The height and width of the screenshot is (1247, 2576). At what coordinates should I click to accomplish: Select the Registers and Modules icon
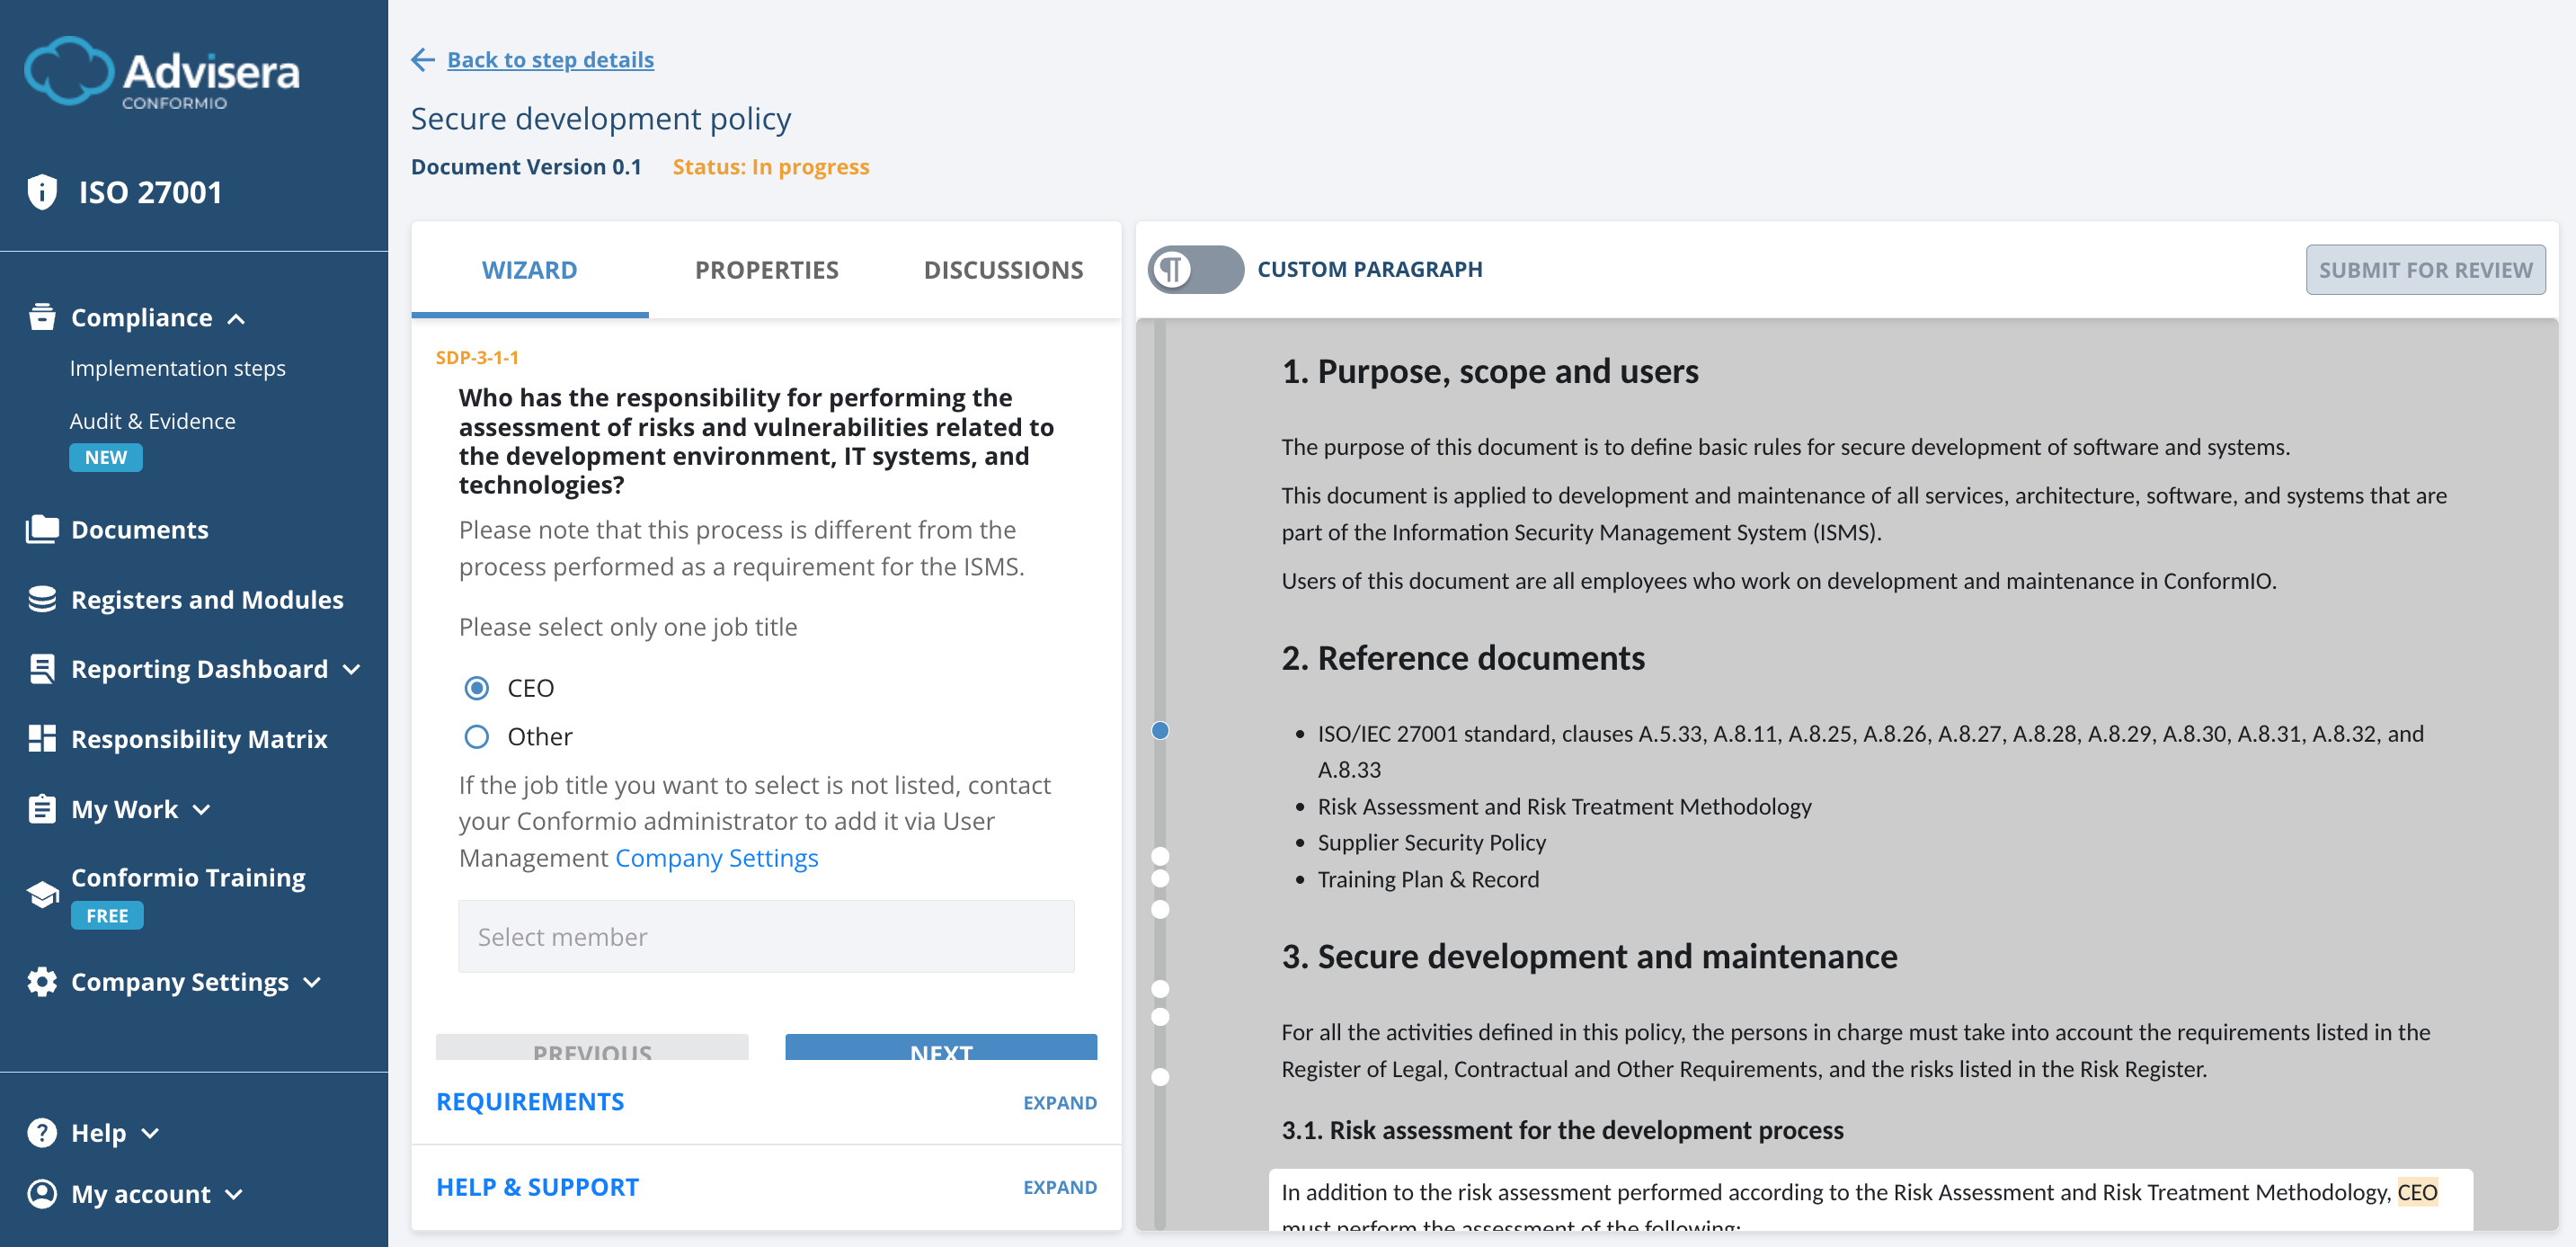[x=41, y=598]
